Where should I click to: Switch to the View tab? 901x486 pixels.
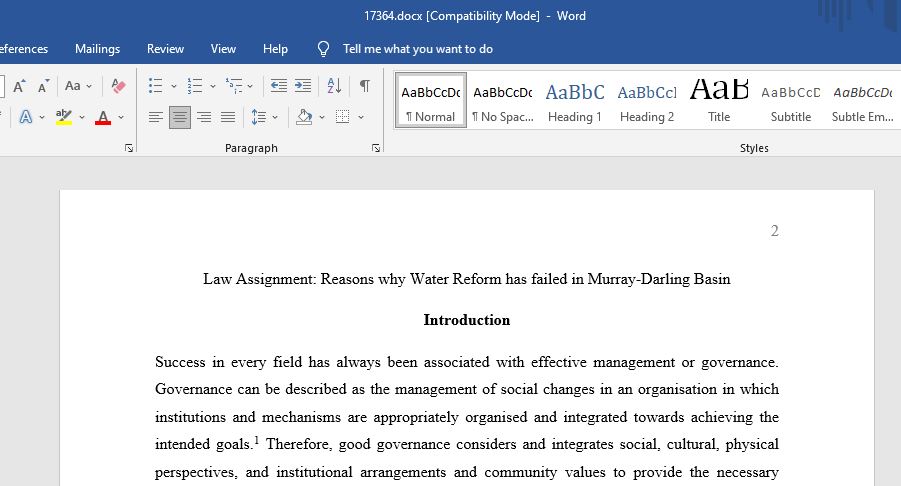tap(223, 49)
